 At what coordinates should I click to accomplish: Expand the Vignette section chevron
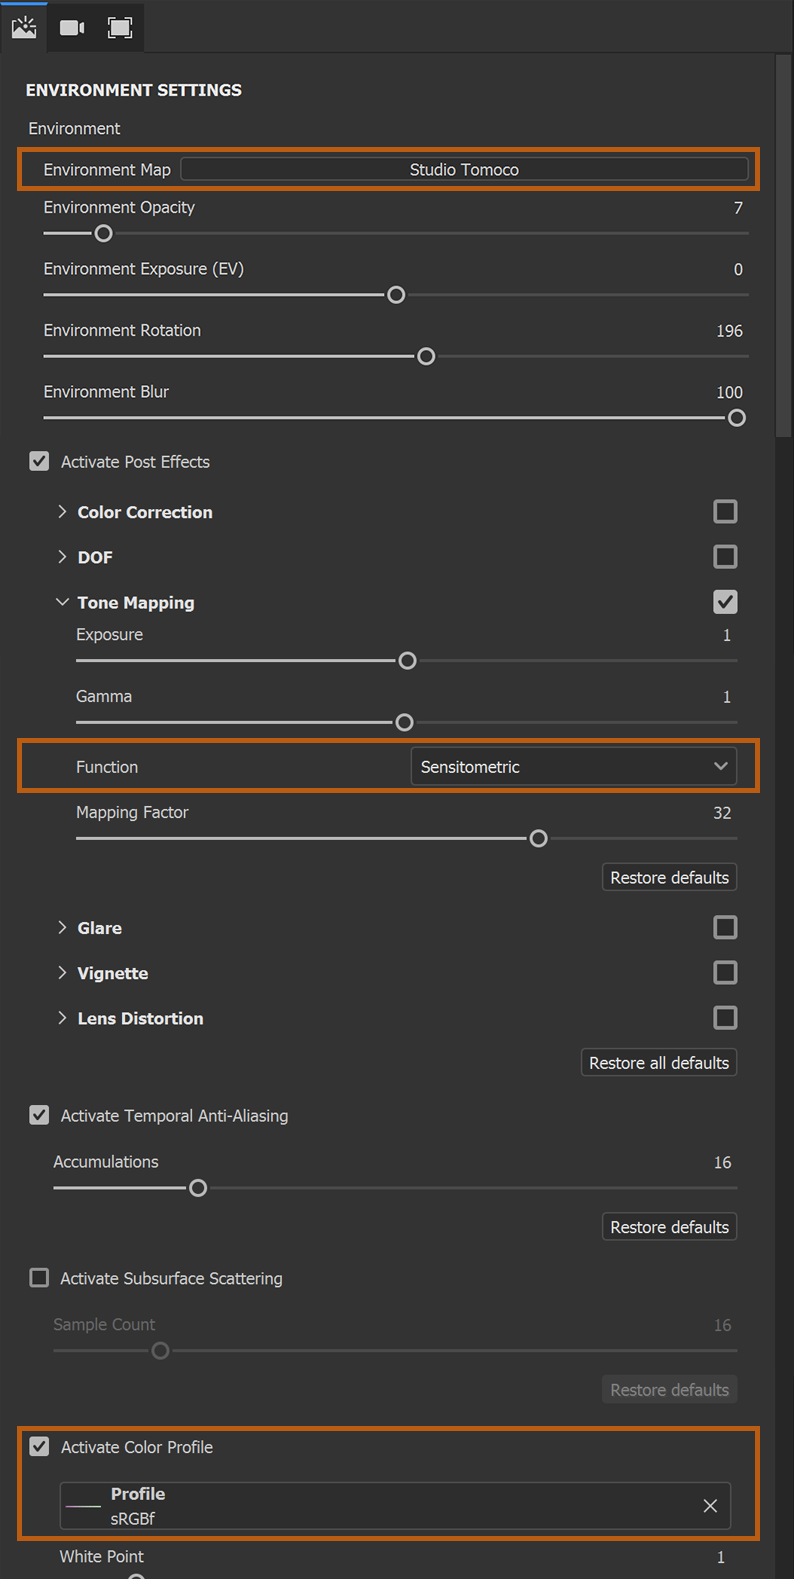pyautogui.click(x=62, y=973)
